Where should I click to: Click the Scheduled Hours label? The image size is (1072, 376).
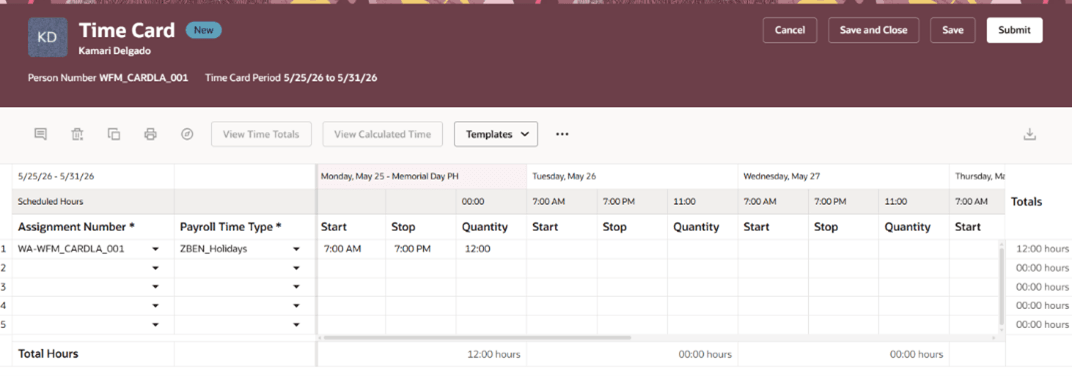click(x=51, y=202)
